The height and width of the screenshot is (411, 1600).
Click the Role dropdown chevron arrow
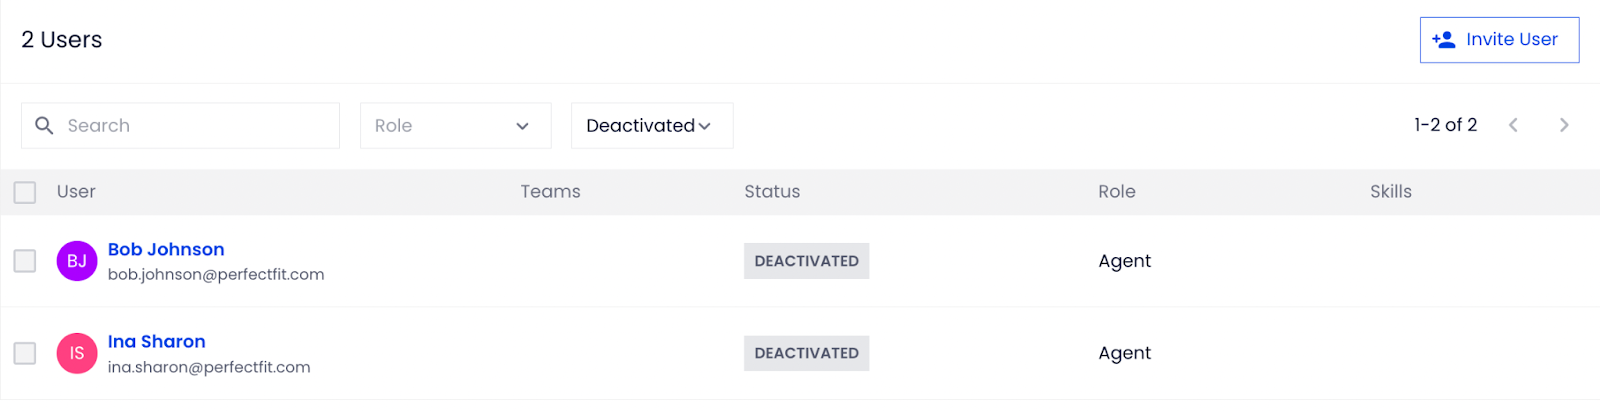click(x=522, y=126)
